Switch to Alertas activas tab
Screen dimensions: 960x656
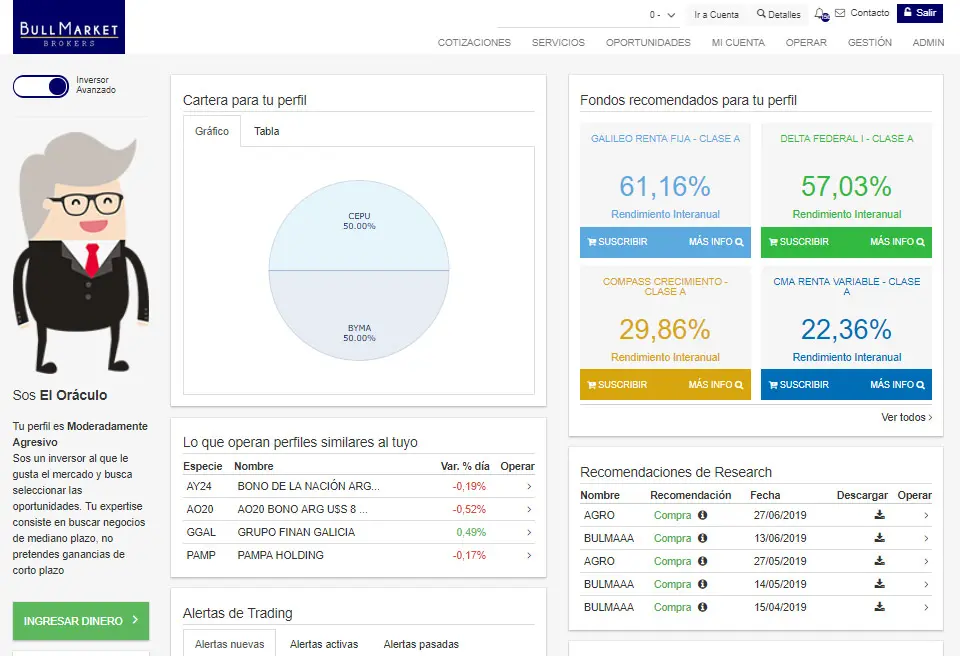(324, 644)
